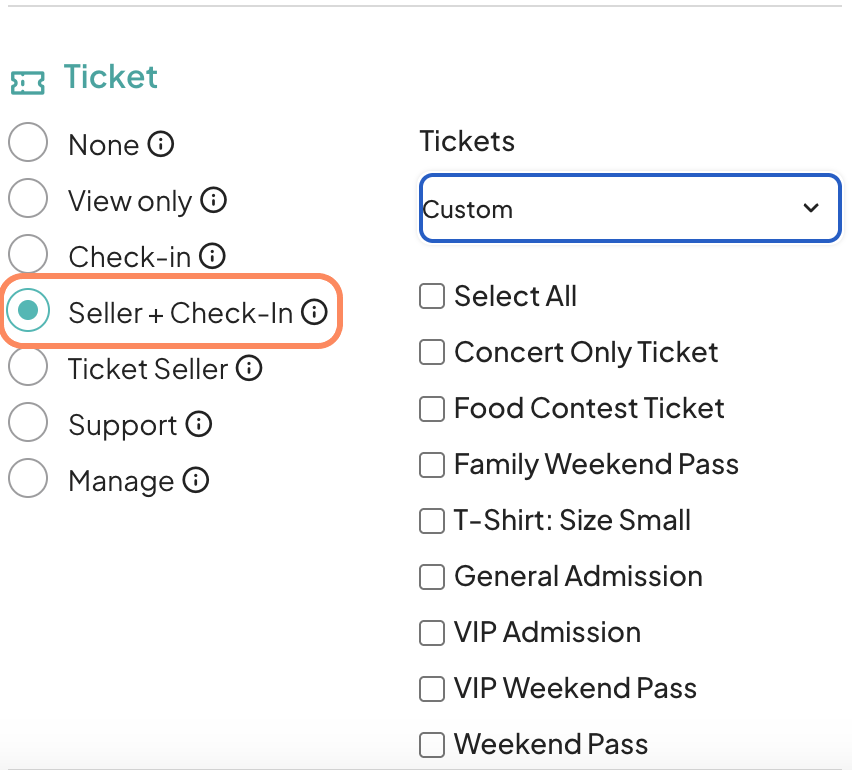This screenshot has height=770, width=852.
Task: Click the chevron arrow in Tickets dropdown
Action: click(x=811, y=208)
